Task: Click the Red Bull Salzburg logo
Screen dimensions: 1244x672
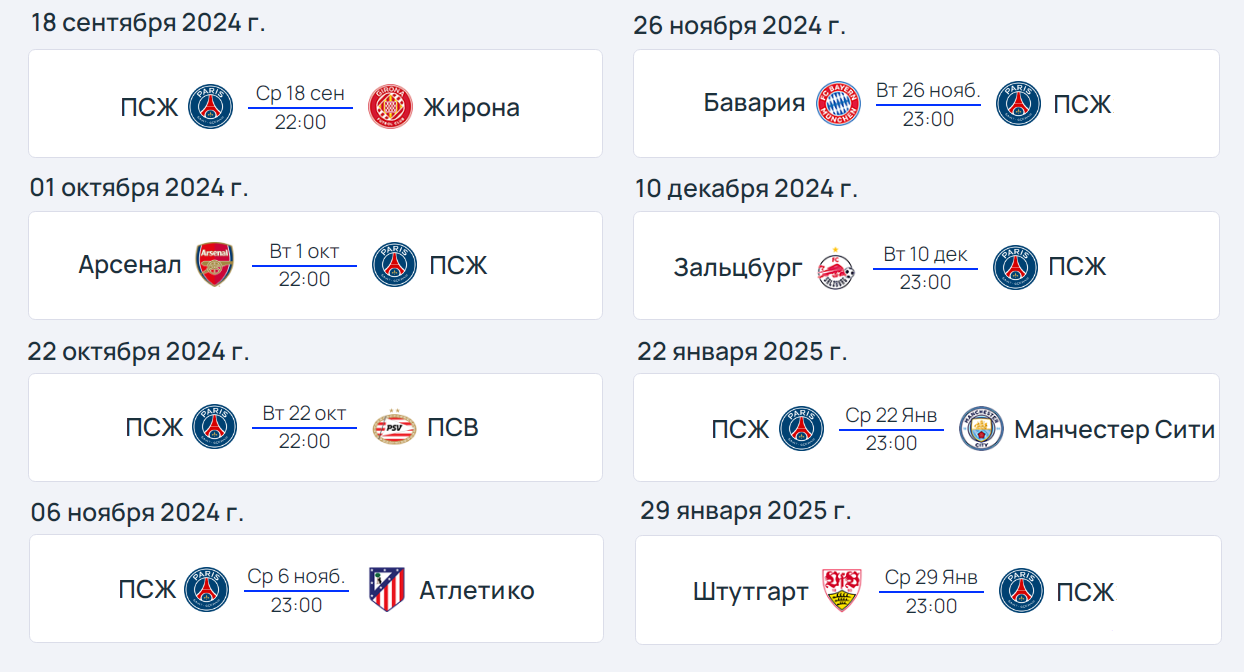Action: click(x=835, y=267)
